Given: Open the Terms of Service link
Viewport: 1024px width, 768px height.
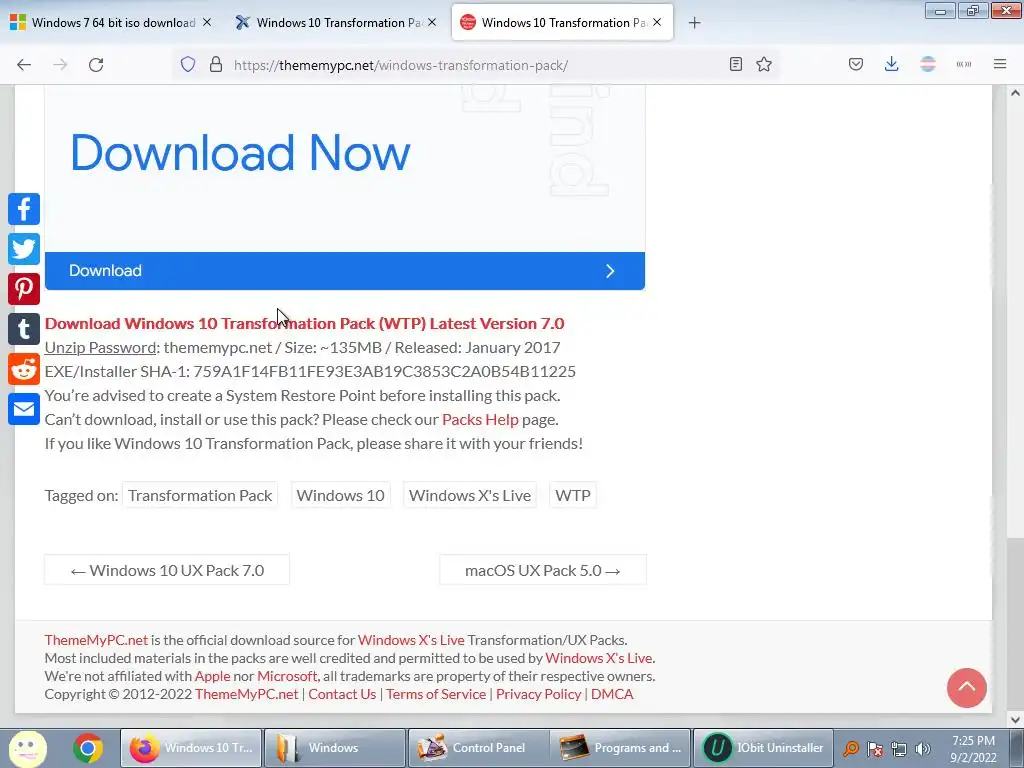Looking at the screenshot, I should [x=436, y=694].
